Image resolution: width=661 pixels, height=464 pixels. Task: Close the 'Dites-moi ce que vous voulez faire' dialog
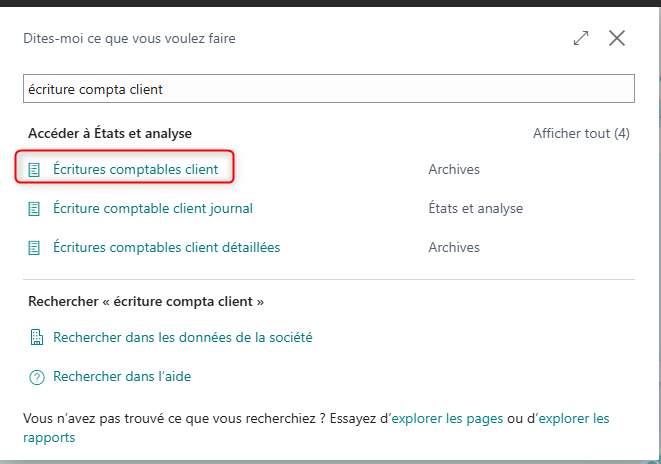tap(617, 39)
